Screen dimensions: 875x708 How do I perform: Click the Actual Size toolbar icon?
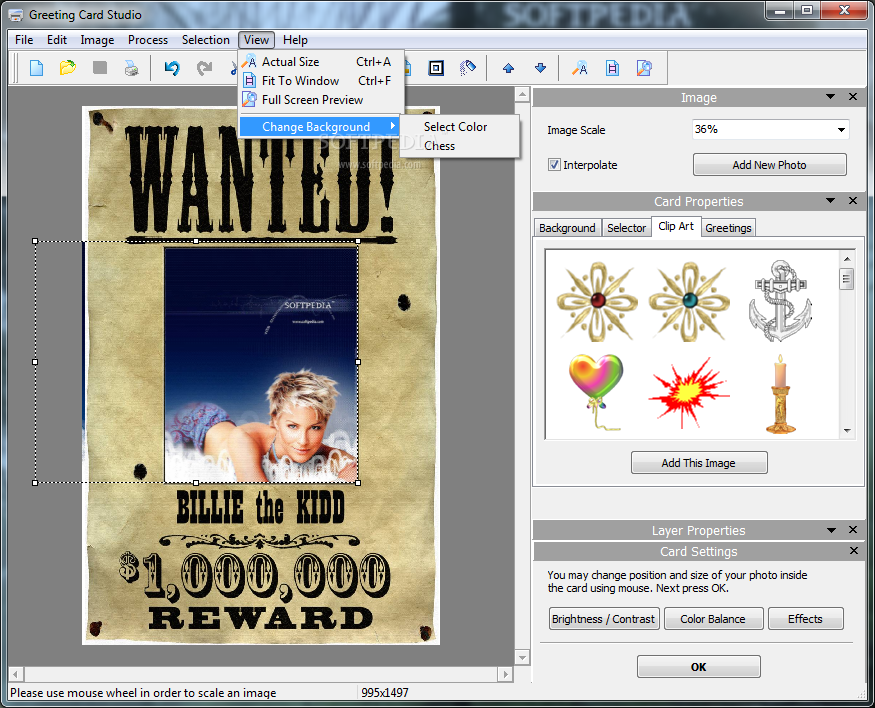tap(580, 68)
